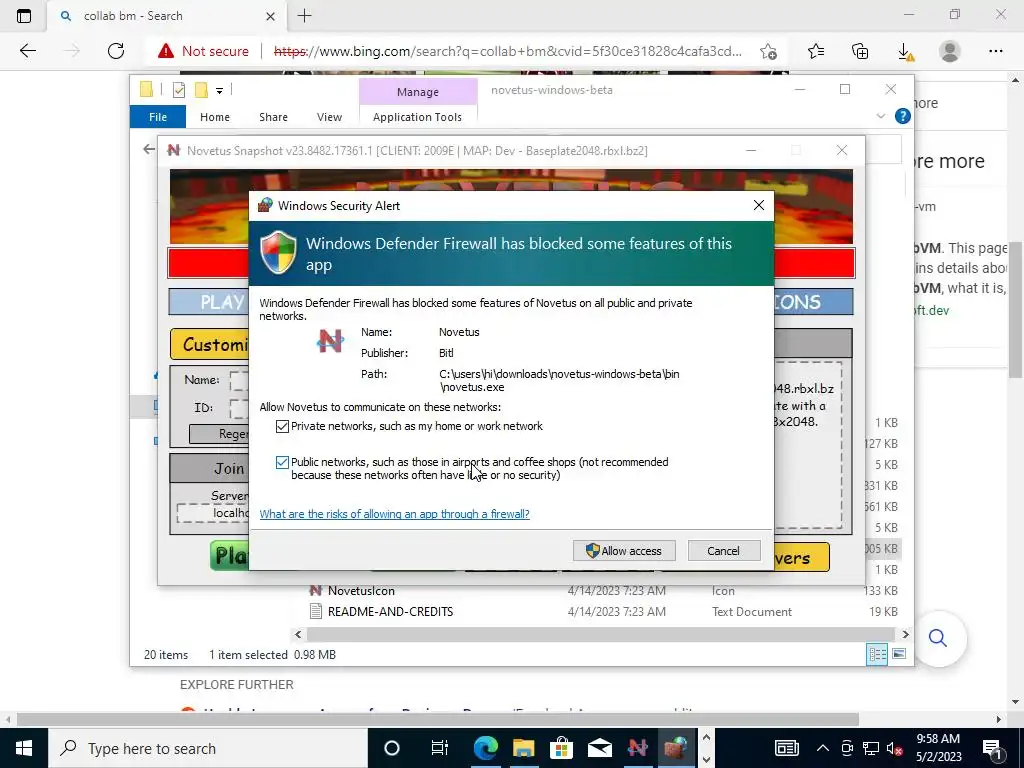Open Share ribbon tab in Explorer
Image resolution: width=1024 pixels, height=768 pixels.
pos(273,117)
